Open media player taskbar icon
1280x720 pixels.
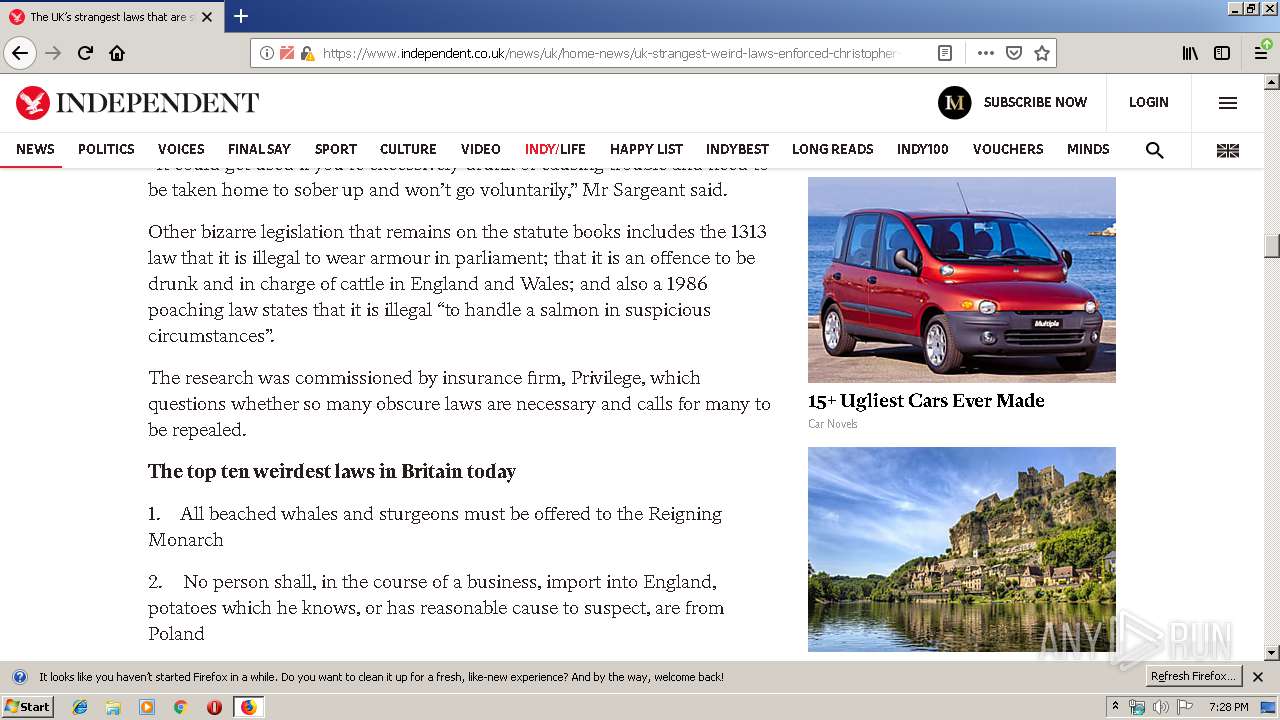click(147, 707)
